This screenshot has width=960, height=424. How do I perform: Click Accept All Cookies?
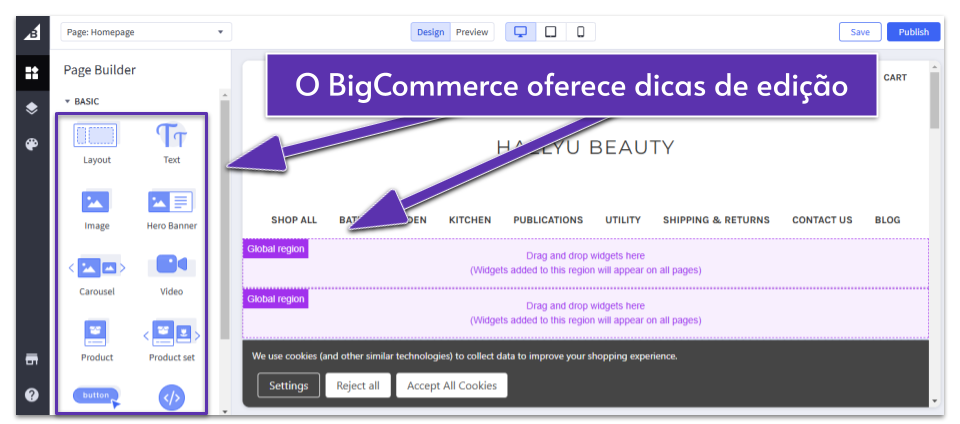(452, 385)
